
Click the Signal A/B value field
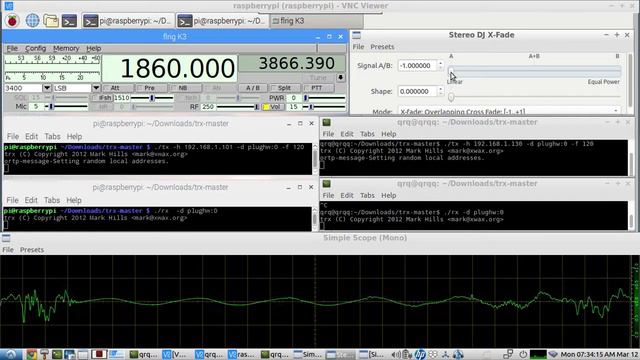[x=418, y=65]
